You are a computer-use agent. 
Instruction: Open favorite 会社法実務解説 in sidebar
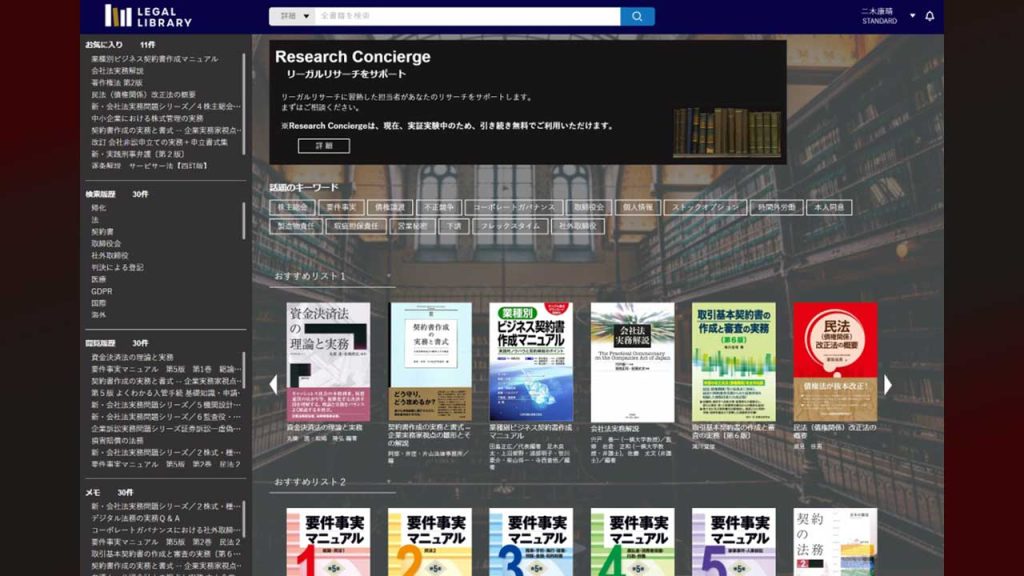point(118,71)
